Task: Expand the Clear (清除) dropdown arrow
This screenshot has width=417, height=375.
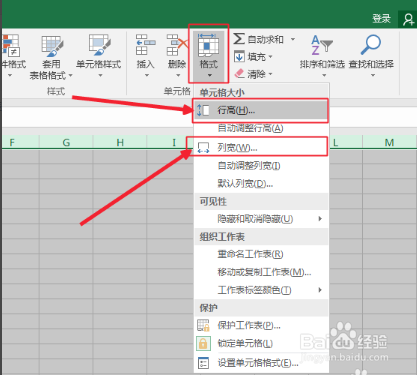Action: 270,74
